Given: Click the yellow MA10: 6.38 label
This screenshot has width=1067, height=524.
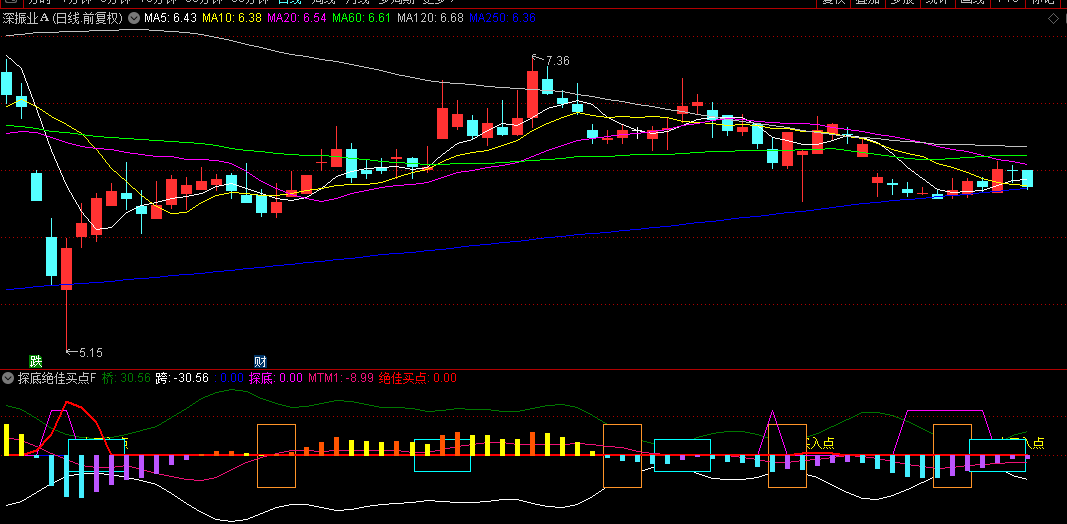Looking at the screenshot, I should tap(231, 18).
